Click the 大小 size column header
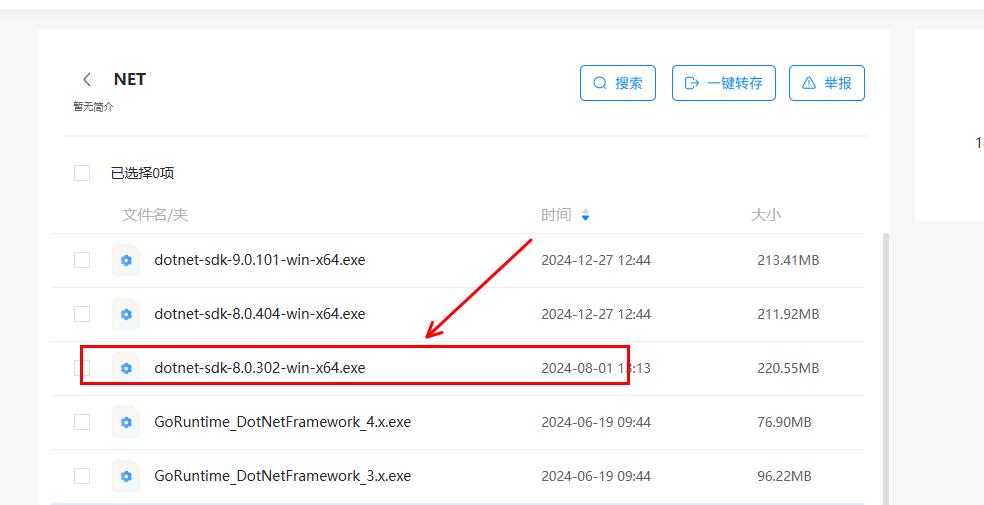984x505 pixels. (x=766, y=215)
